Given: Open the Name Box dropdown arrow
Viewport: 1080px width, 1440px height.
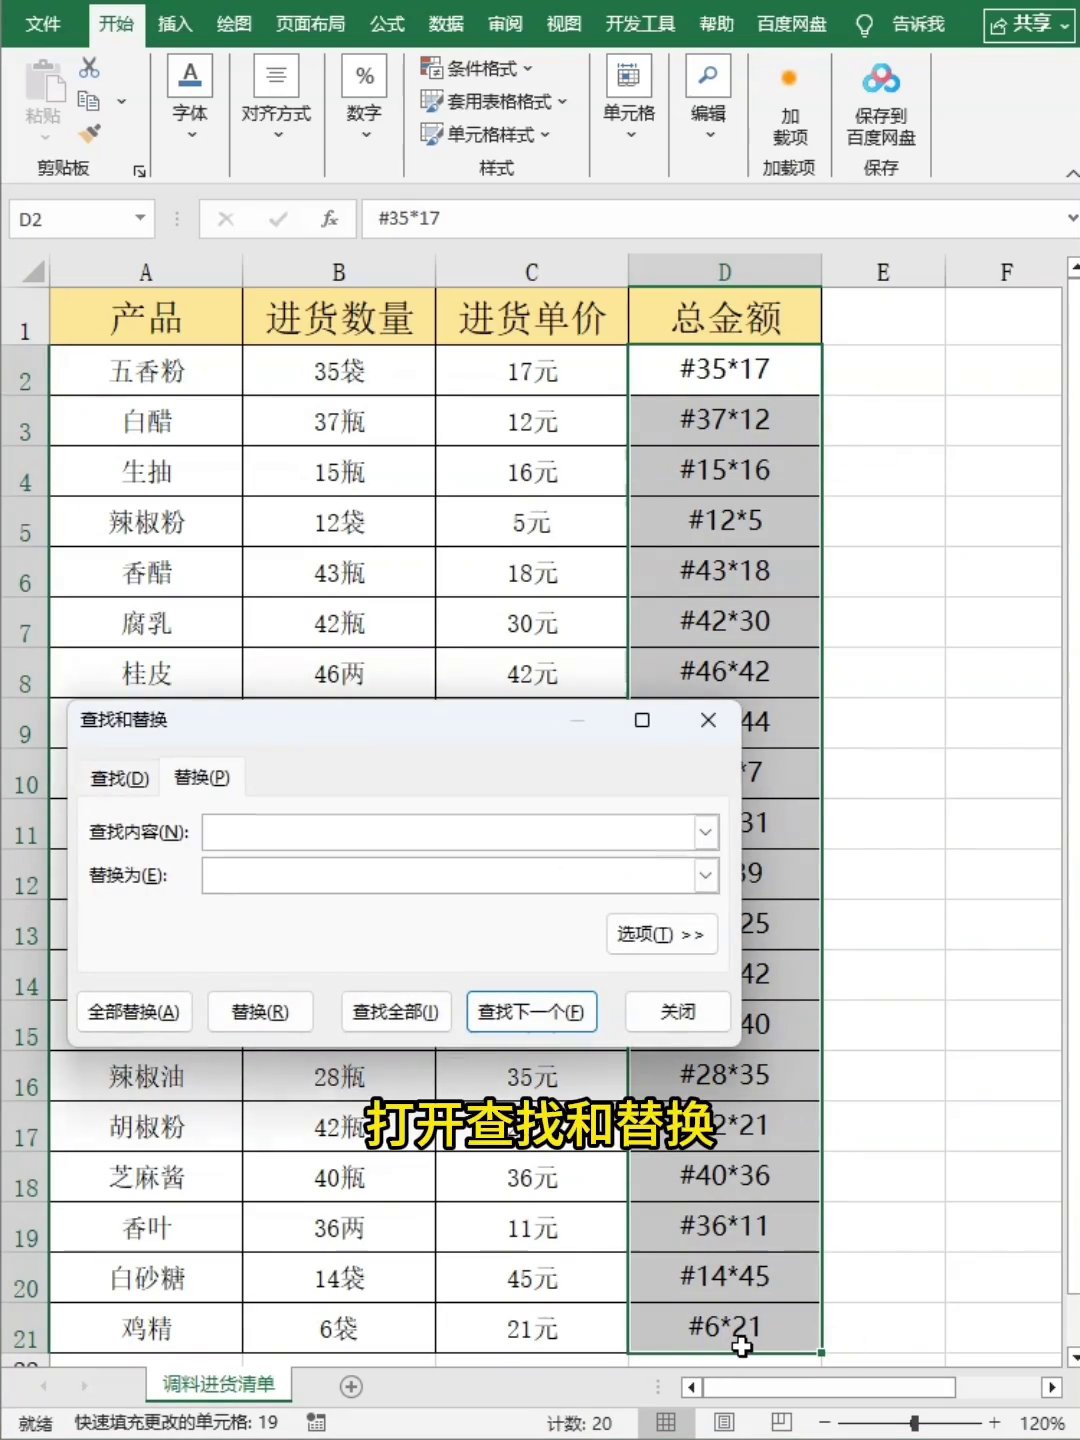Looking at the screenshot, I should (x=140, y=218).
